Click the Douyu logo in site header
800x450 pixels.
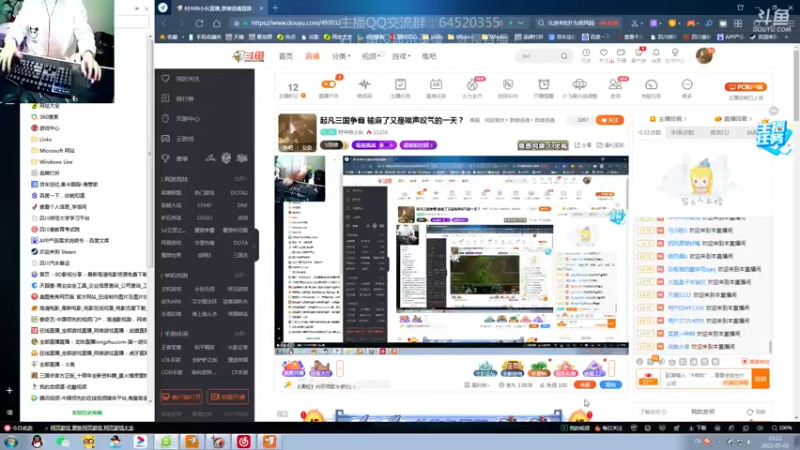pos(248,56)
